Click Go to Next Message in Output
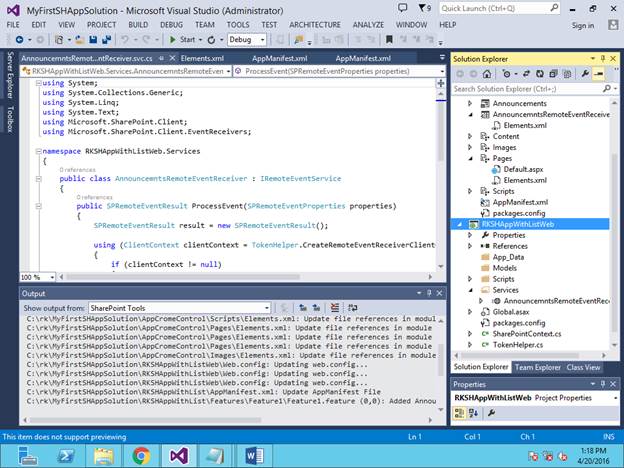 pos(316,308)
